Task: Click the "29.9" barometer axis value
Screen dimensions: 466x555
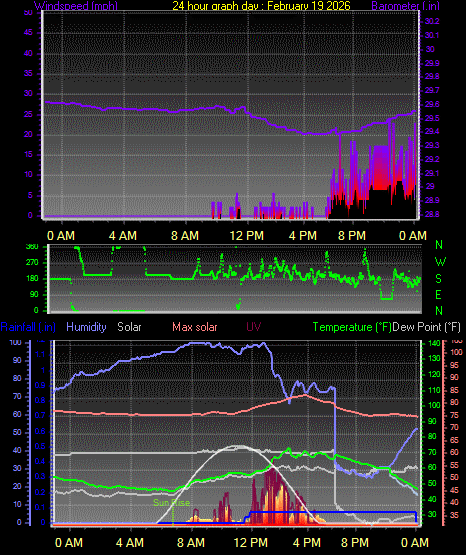Action: coord(432,63)
